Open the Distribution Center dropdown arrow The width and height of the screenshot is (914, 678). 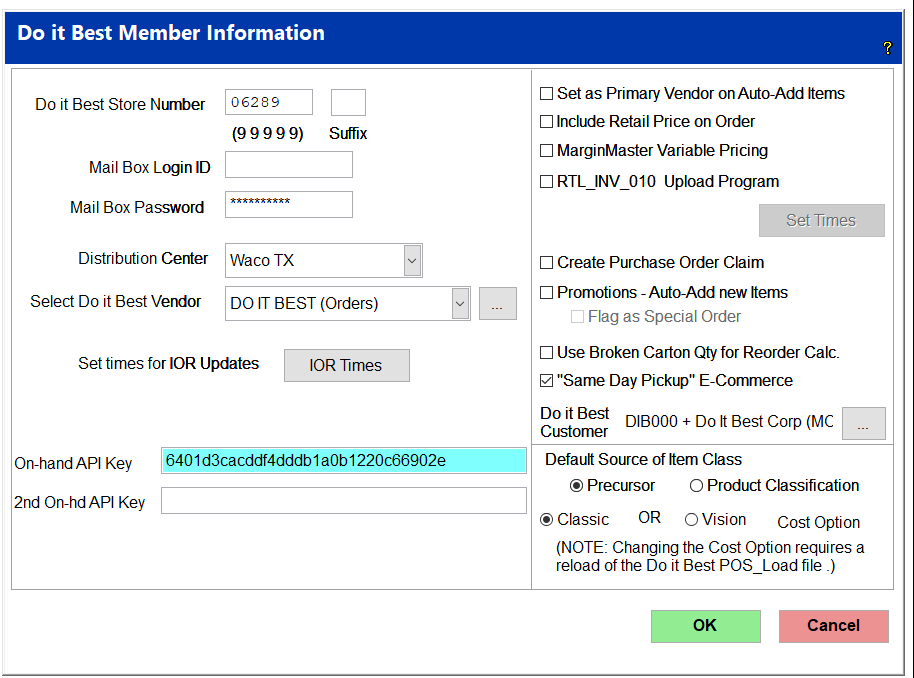pyautogui.click(x=412, y=260)
